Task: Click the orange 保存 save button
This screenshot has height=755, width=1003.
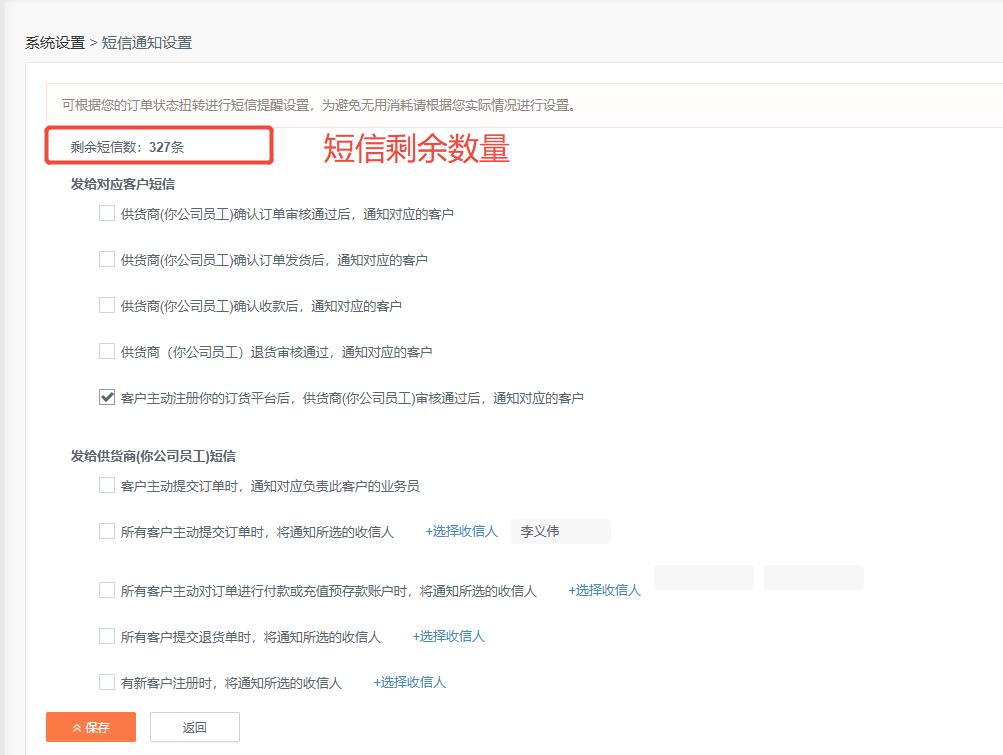Action: click(91, 727)
